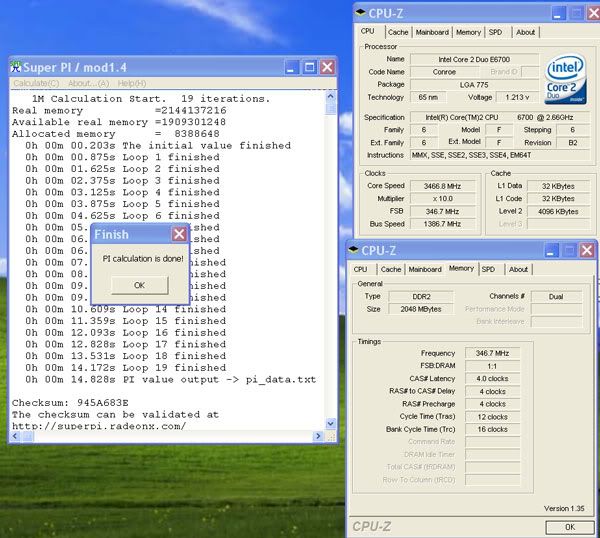
Task: Click the CPU-Z icon in top window title
Action: [x=361, y=13]
